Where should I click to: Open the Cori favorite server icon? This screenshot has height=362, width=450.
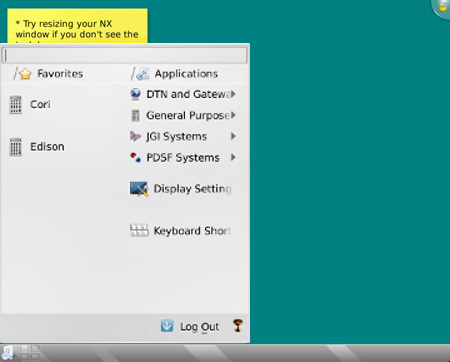click(x=15, y=105)
